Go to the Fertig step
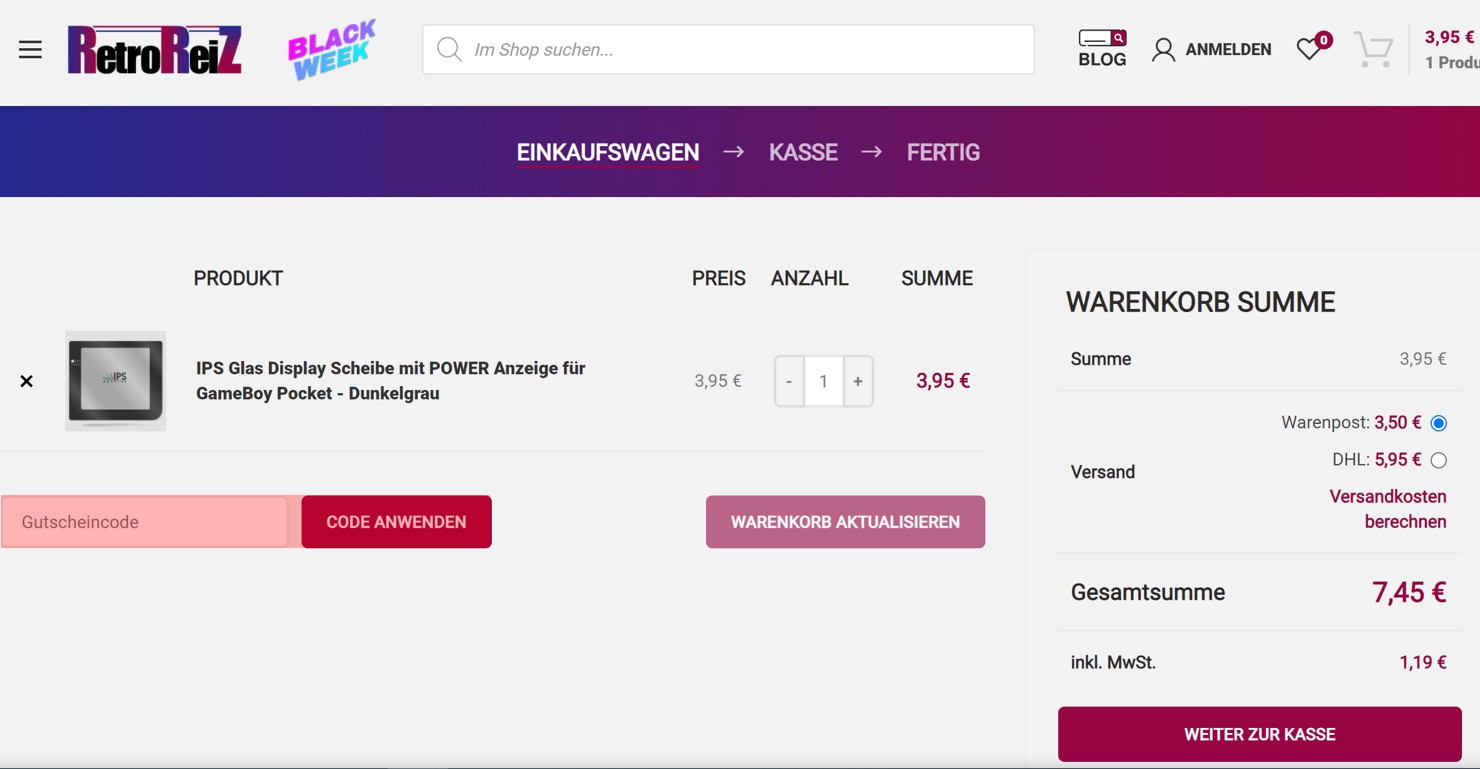This screenshot has width=1480, height=769. tap(943, 153)
